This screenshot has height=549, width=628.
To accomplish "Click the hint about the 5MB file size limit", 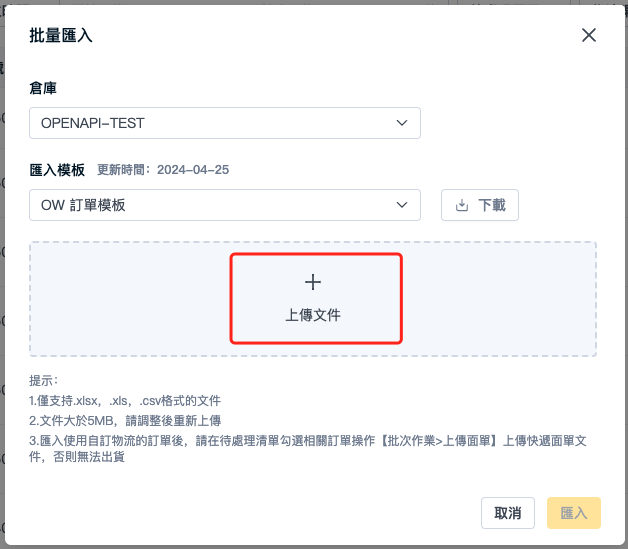I will click(x=125, y=421).
